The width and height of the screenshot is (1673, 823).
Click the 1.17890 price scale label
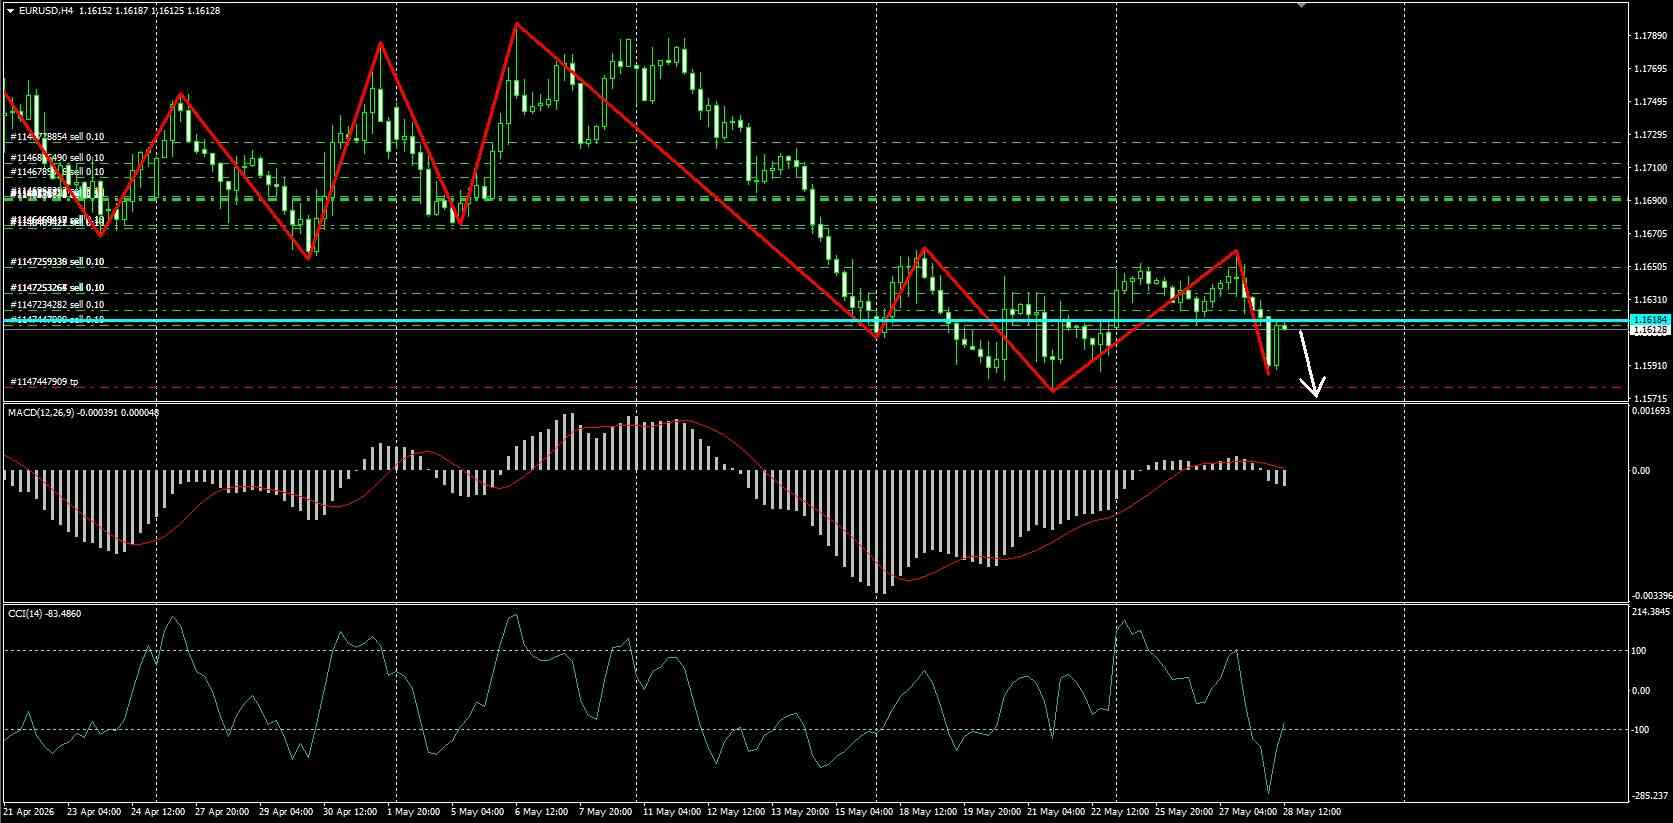click(x=1650, y=36)
